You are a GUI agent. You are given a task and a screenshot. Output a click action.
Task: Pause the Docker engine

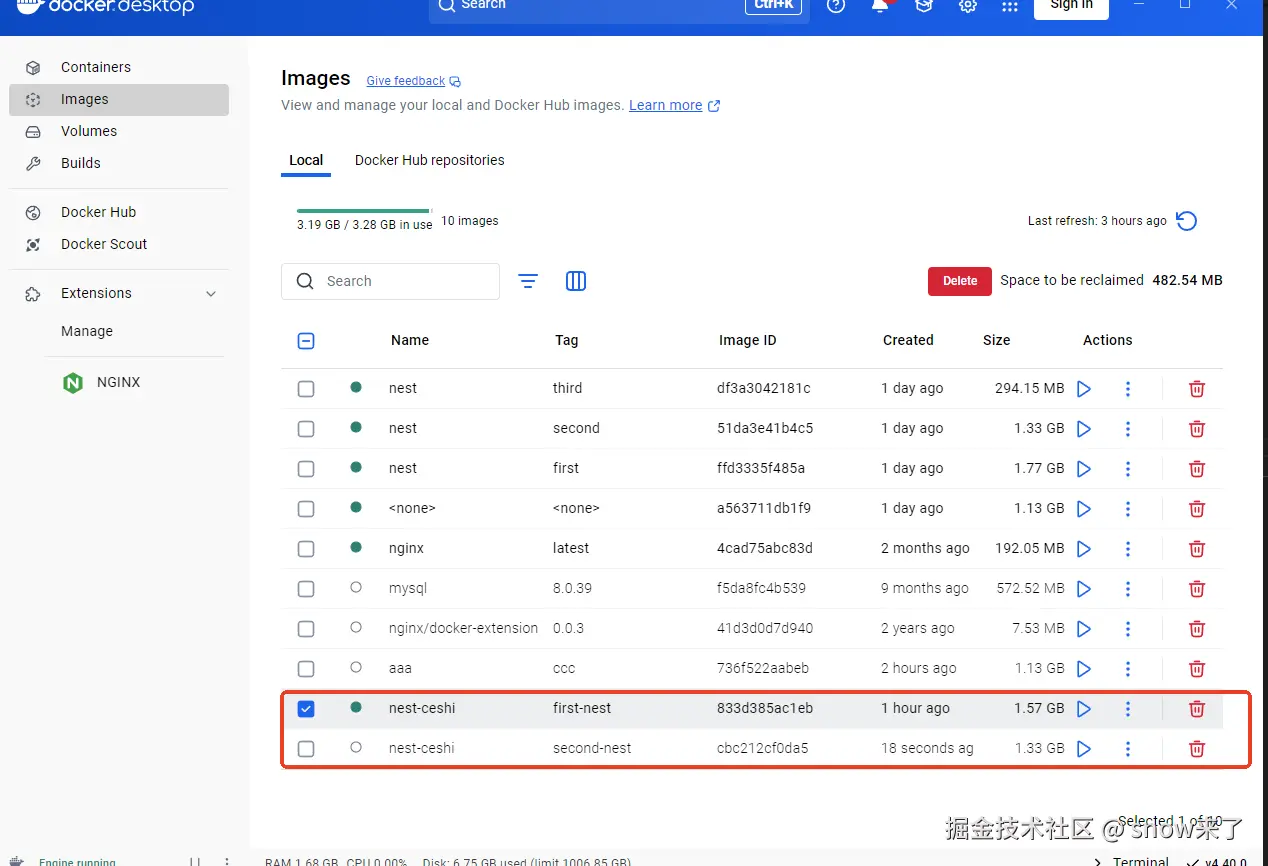coord(195,861)
